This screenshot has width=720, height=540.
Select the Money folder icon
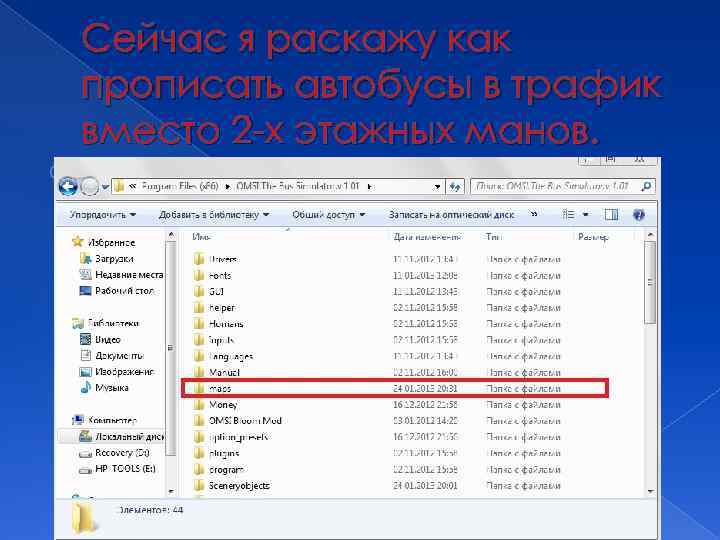[x=199, y=405]
